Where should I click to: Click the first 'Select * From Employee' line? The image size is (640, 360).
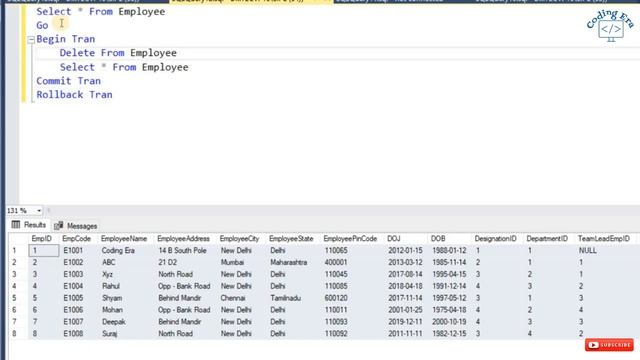101,11
